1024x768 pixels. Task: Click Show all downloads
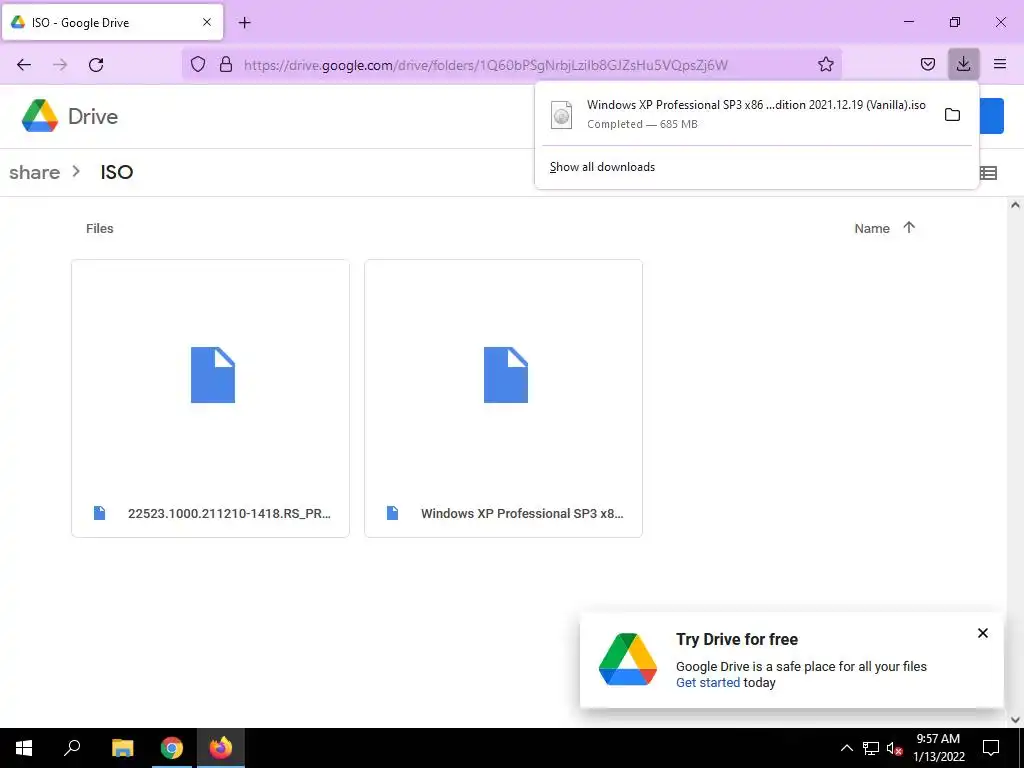pyautogui.click(x=602, y=167)
